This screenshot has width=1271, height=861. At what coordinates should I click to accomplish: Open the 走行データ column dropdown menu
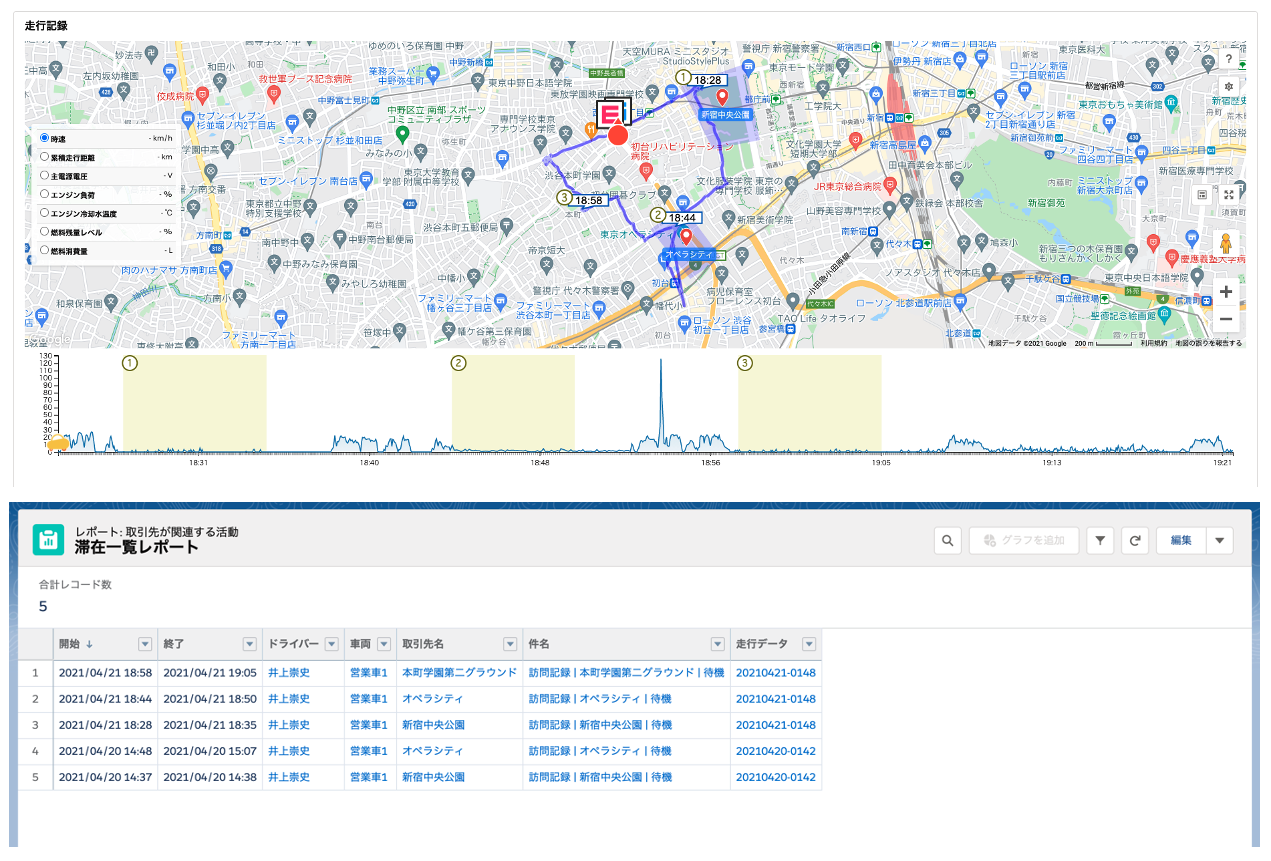tap(809, 645)
